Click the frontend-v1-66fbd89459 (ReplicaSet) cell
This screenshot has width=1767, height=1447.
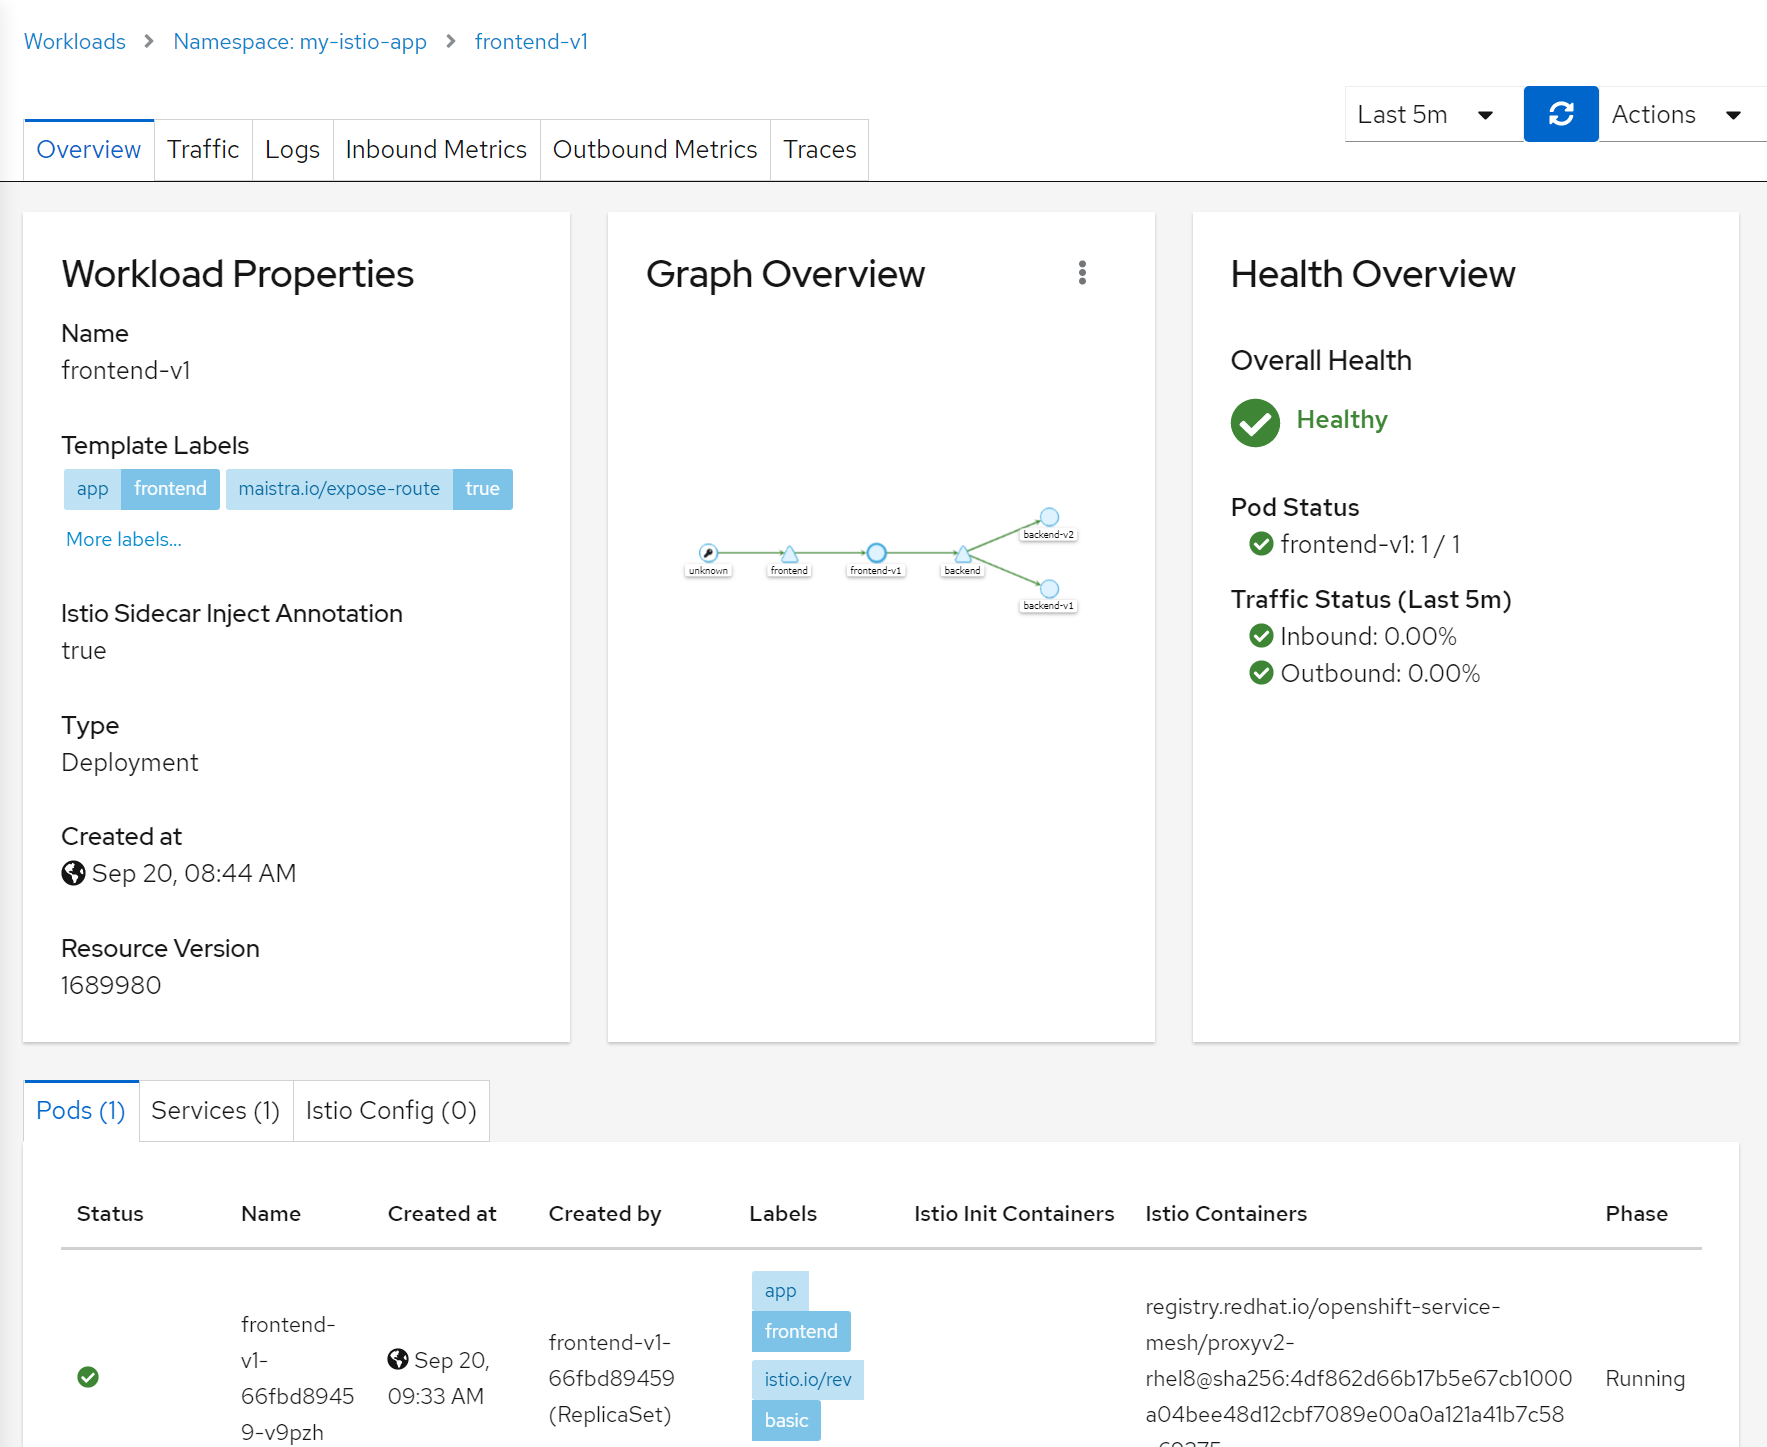(x=611, y=1378)
